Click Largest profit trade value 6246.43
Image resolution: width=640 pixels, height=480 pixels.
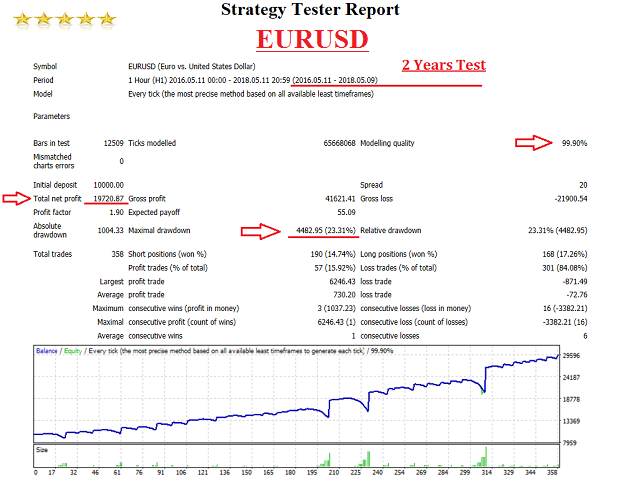click(342, 282)
